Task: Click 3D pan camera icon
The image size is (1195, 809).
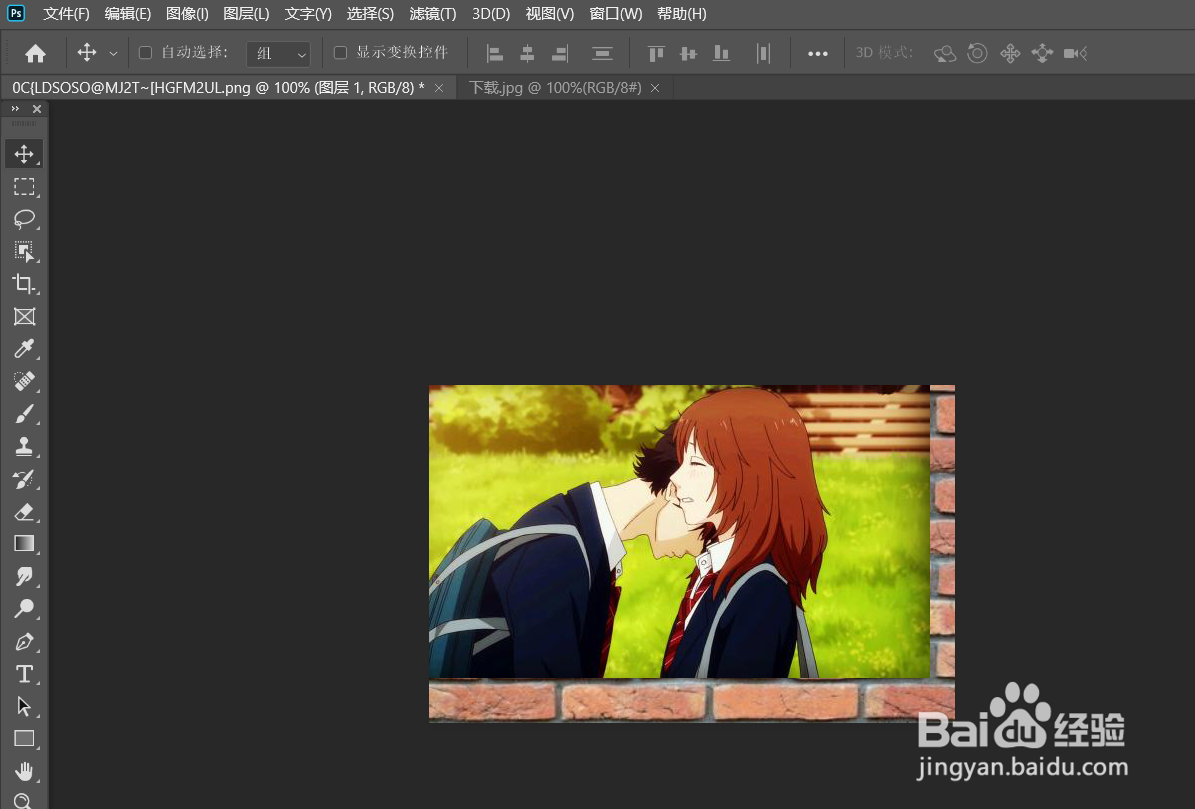Action: [x=1010, y=53]
